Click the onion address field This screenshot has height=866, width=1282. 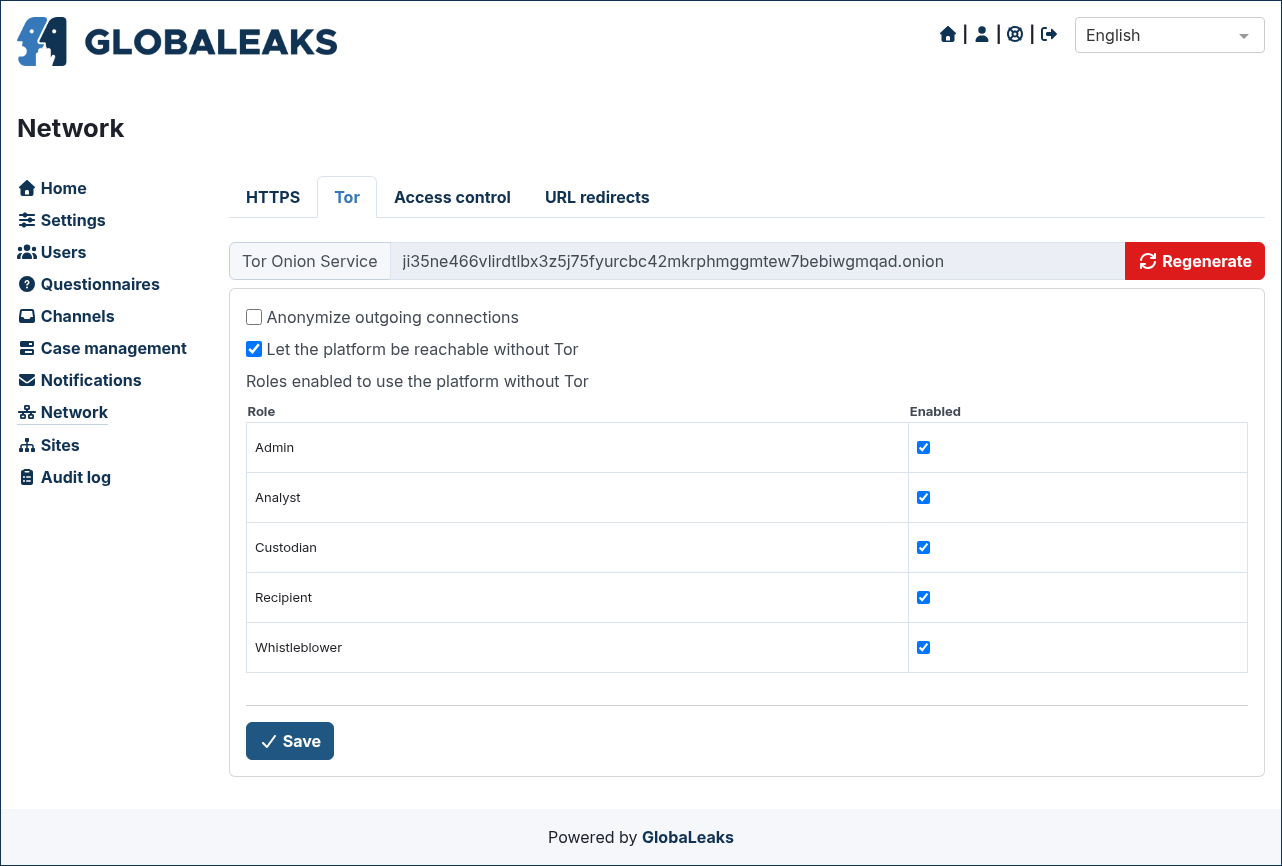[757, 261]
